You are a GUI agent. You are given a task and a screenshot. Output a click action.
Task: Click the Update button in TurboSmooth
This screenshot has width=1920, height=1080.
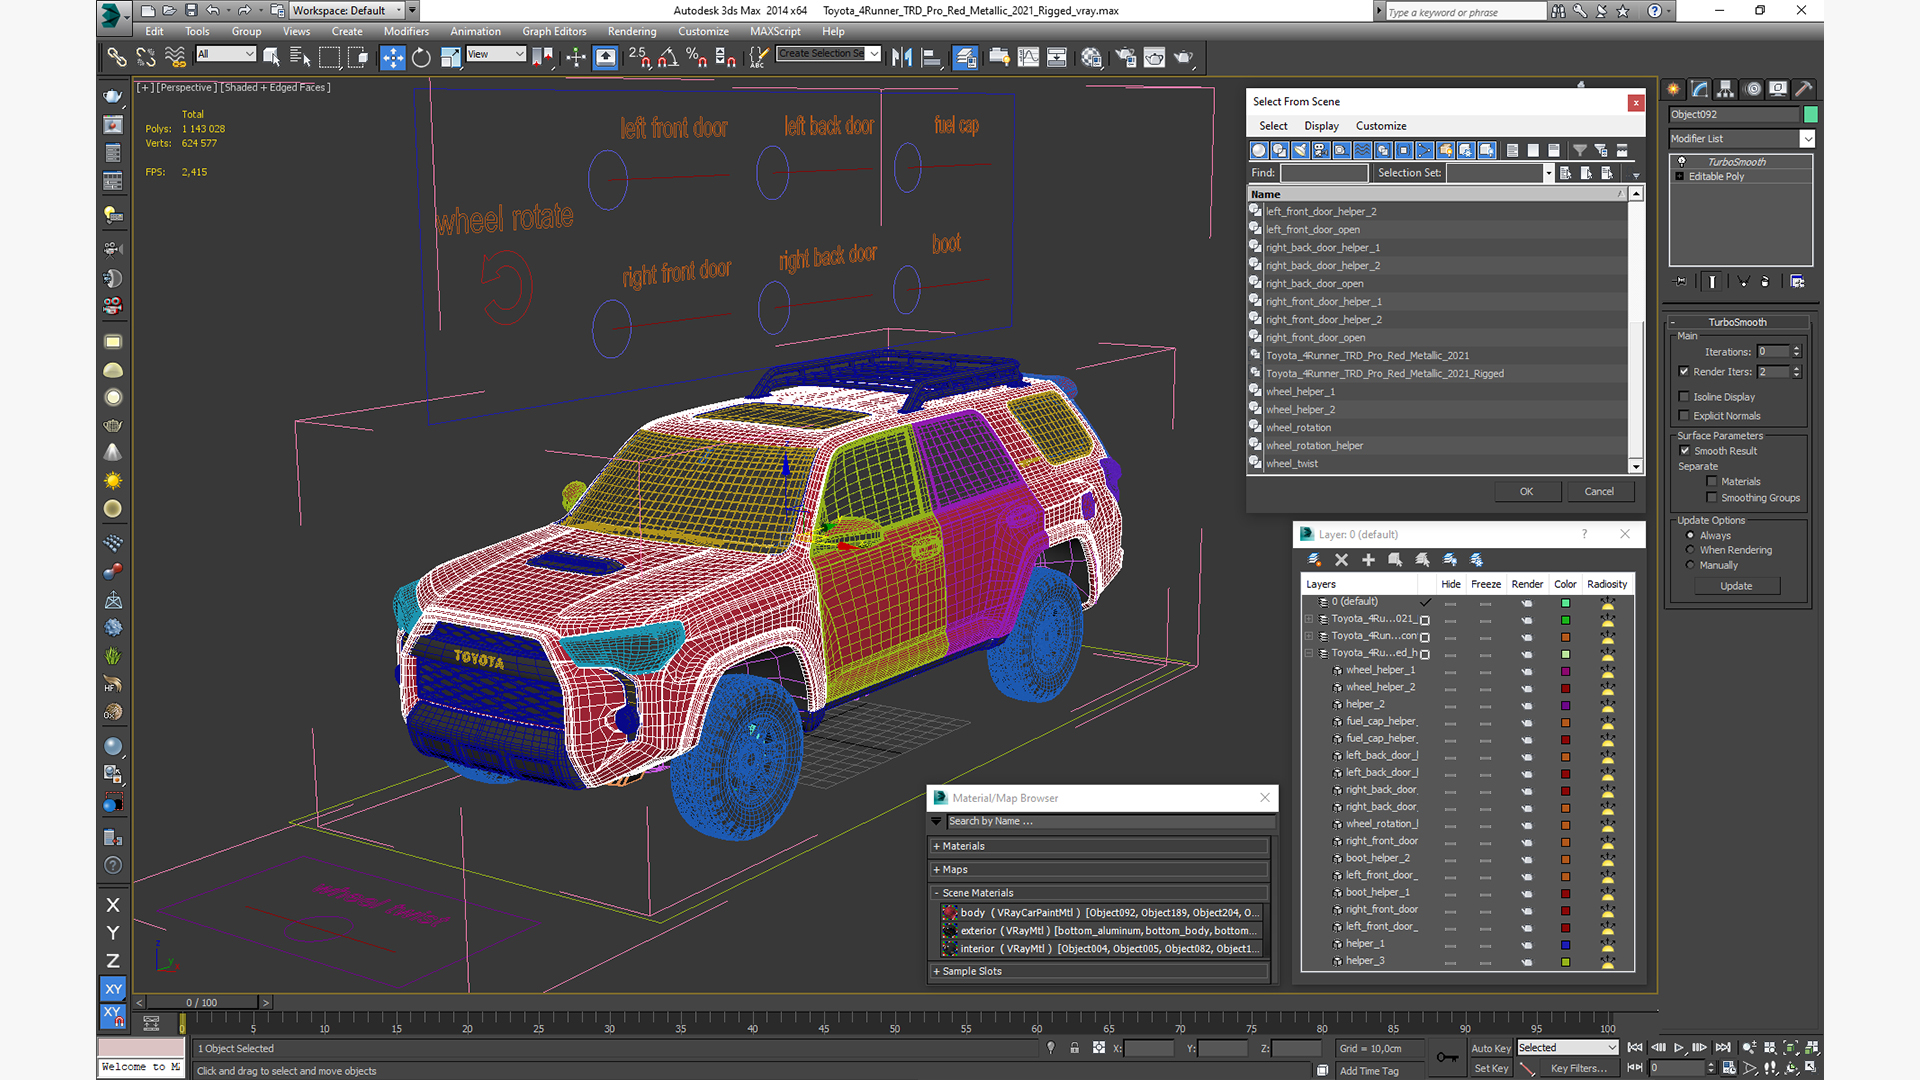tap(1736, 586)
